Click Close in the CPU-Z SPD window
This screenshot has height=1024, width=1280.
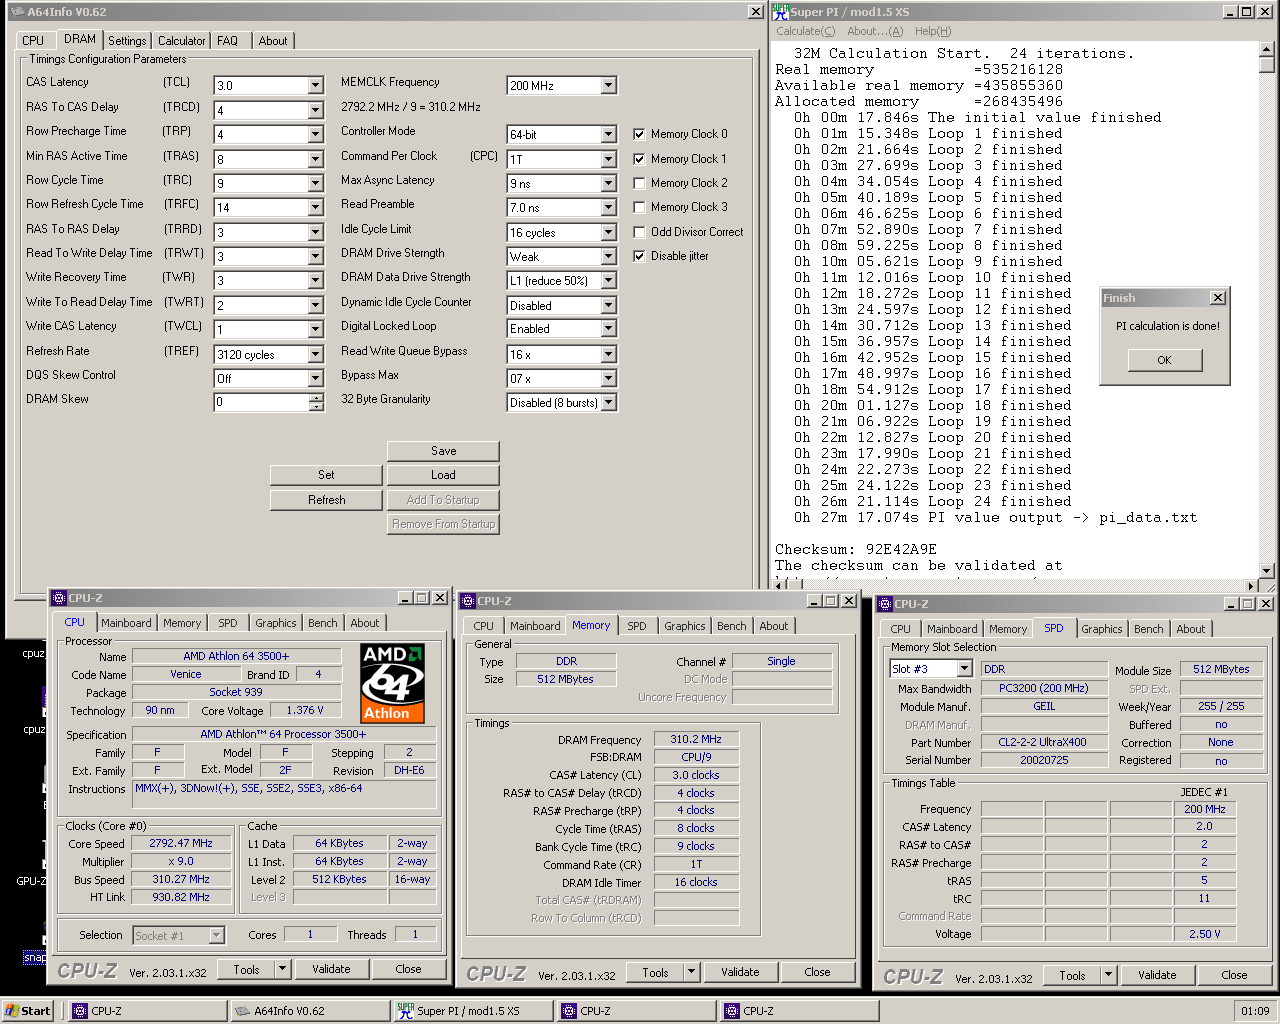pos(1234,975)
